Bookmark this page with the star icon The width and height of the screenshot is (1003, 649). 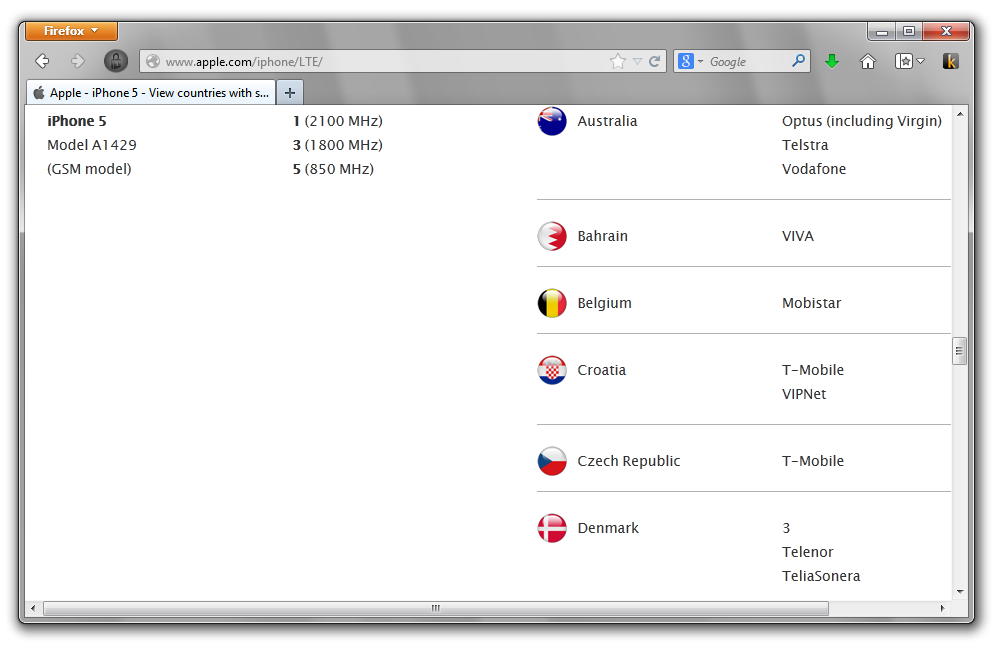coord(618,61)
